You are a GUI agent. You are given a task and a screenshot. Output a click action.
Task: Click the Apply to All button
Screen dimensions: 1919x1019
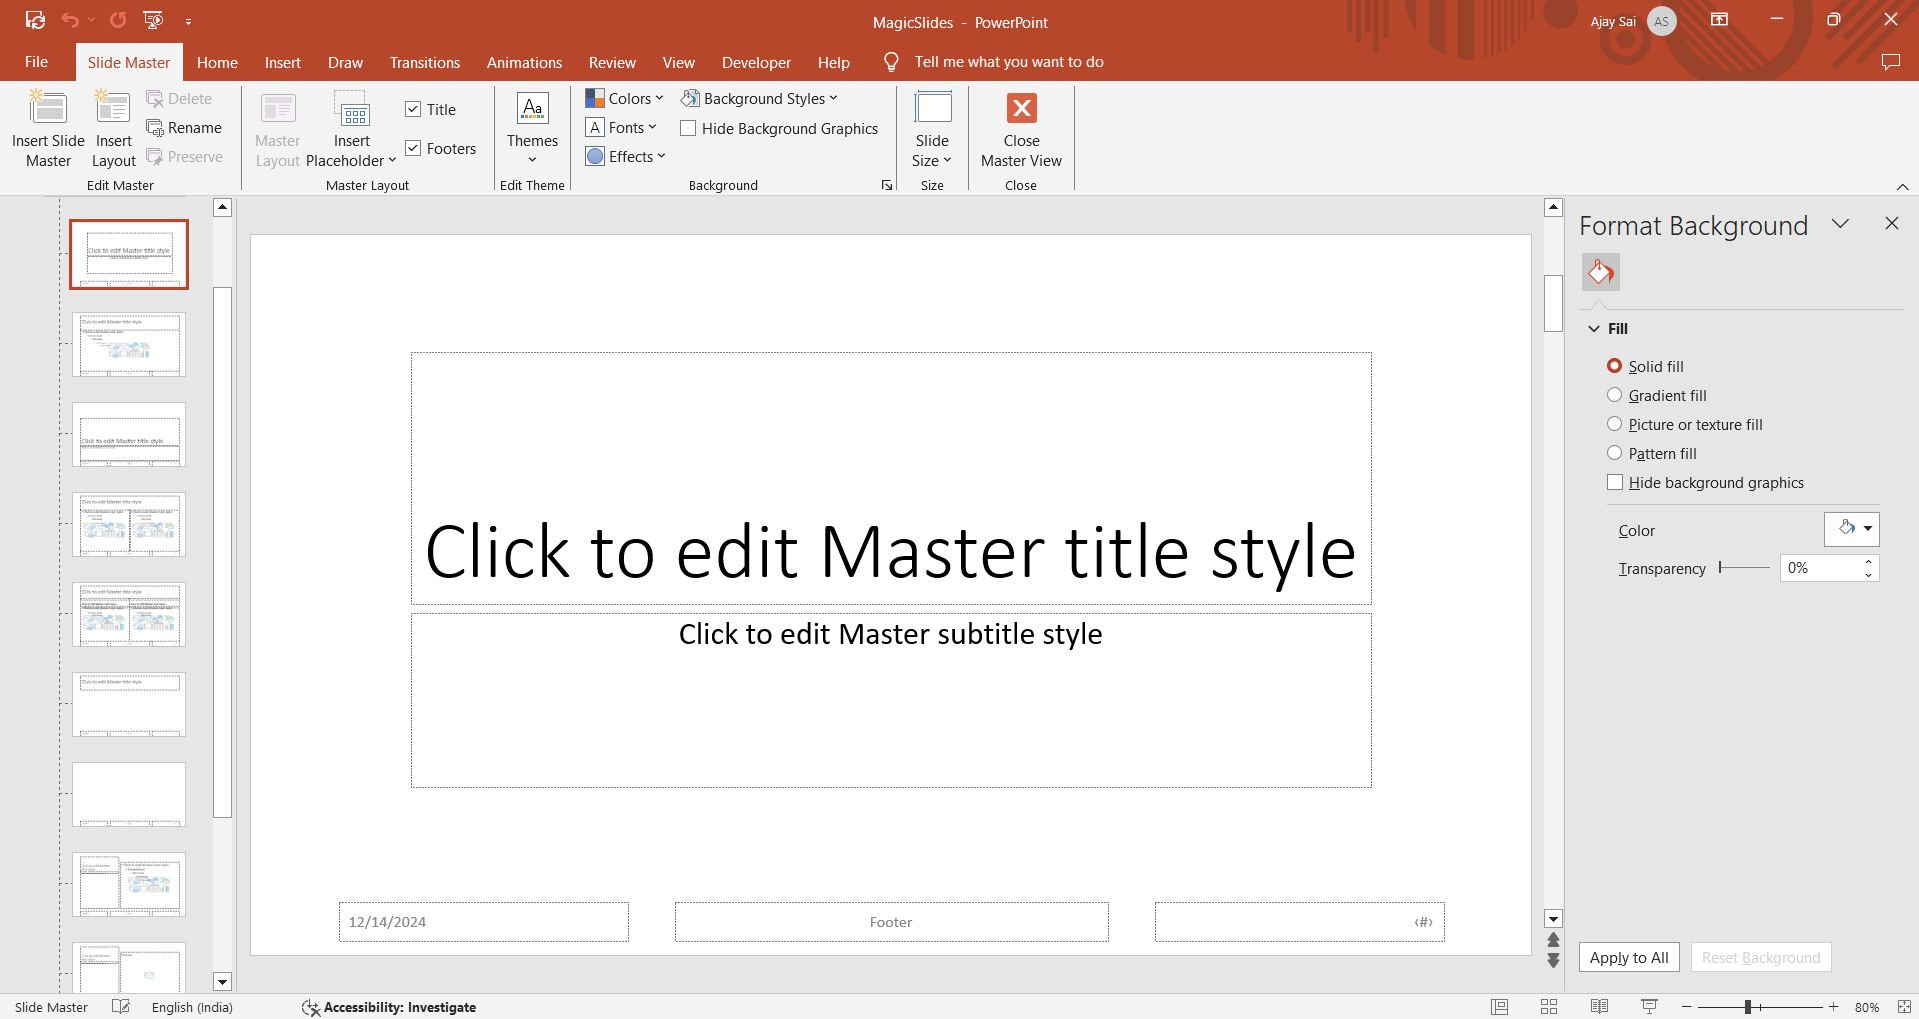point(1628,957)
